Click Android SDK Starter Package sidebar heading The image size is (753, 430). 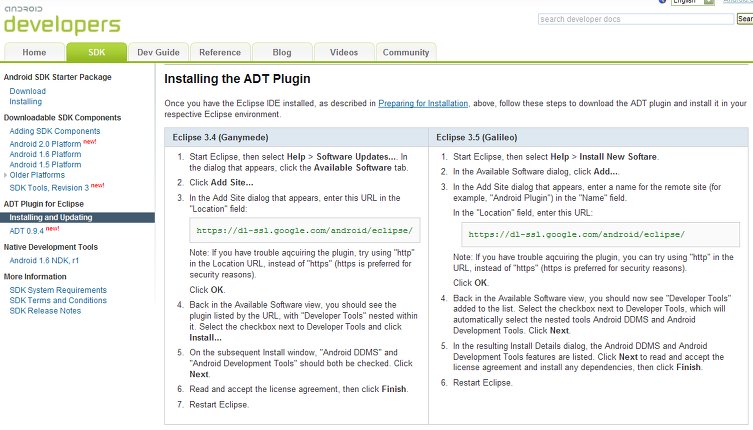(58, 77)
